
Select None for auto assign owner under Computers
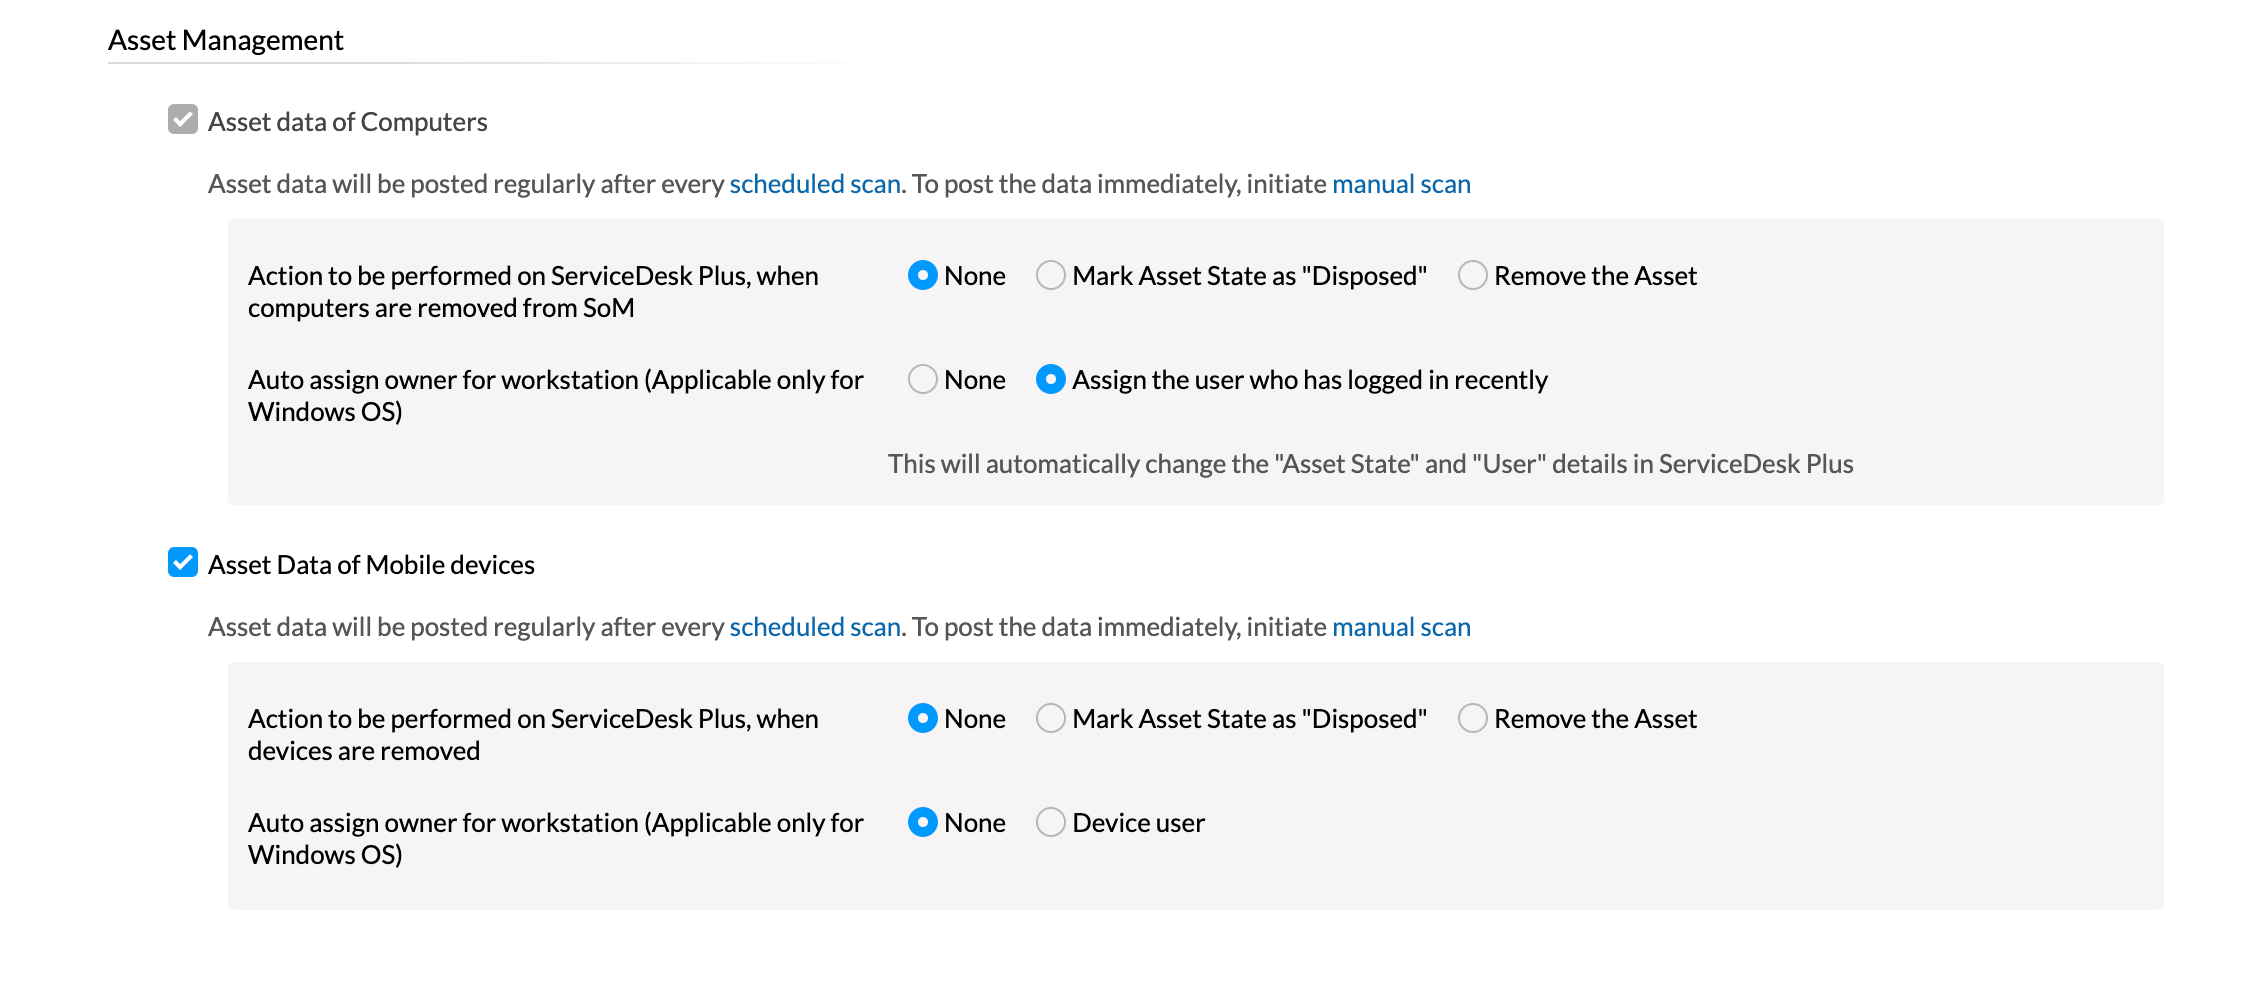point(922,379)
